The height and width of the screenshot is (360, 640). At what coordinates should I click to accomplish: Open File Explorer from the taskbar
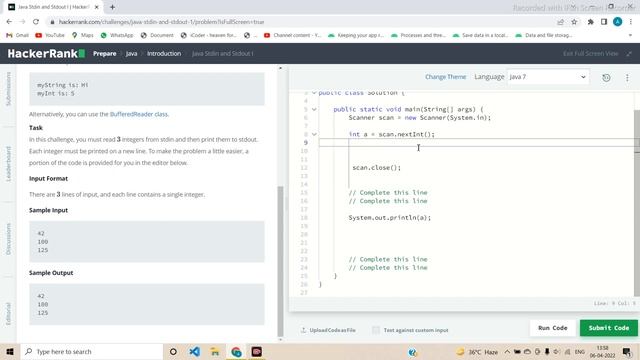pyautogui.click(x=215, y=351)
